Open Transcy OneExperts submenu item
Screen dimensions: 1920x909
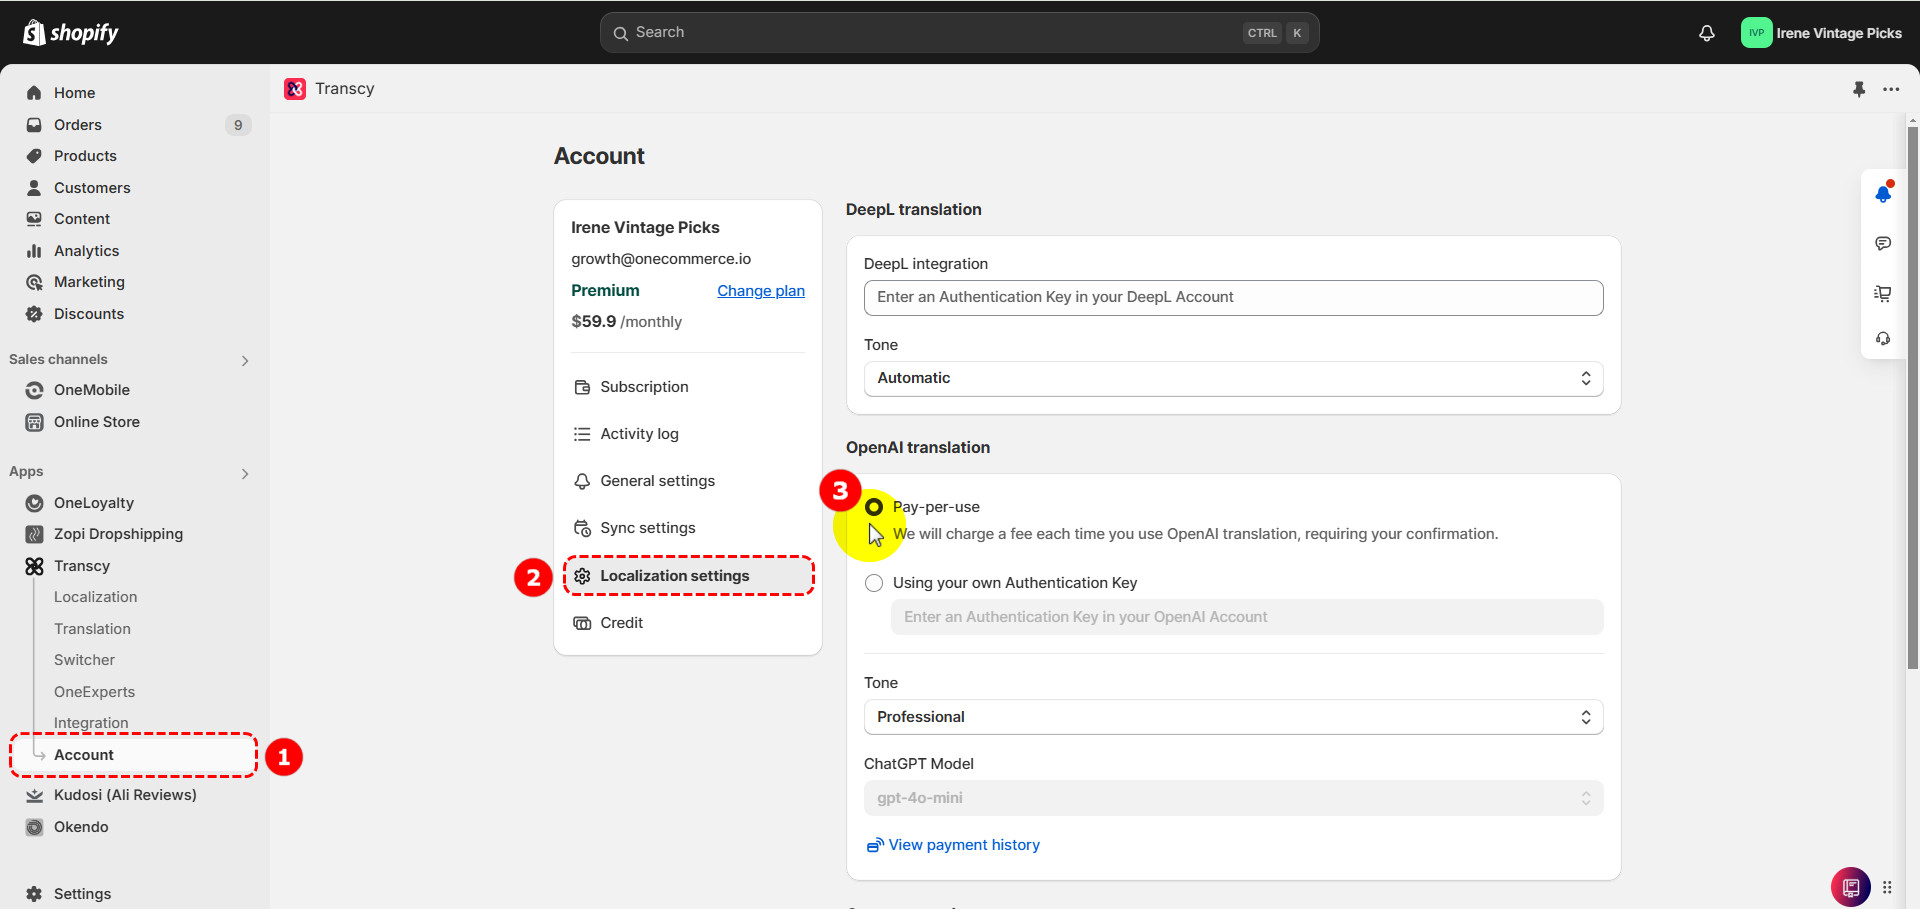pyautogui.click(x=94, y=692)
